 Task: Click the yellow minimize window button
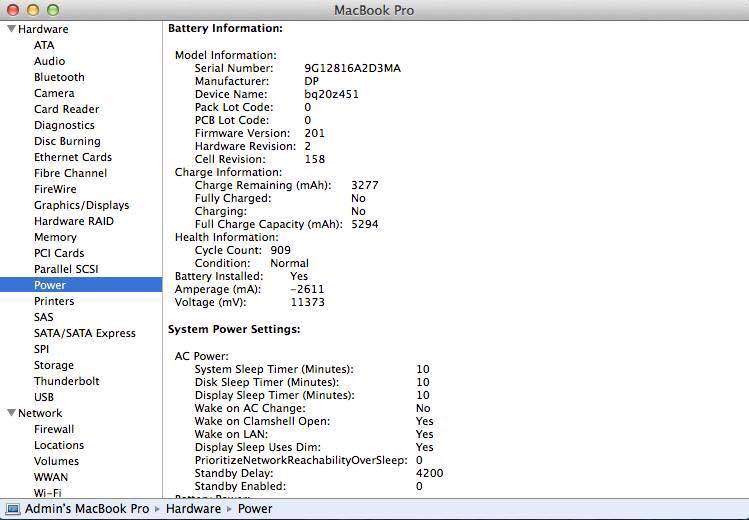[x=32, y=10]
